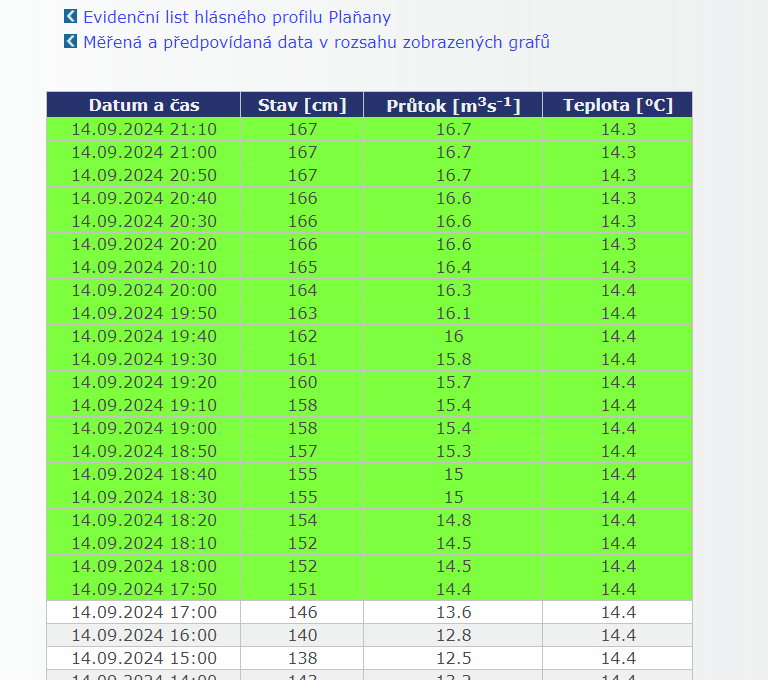Click the Průtok value 16.3
Screen dimensions: 768x680
[x=453, y=290]
